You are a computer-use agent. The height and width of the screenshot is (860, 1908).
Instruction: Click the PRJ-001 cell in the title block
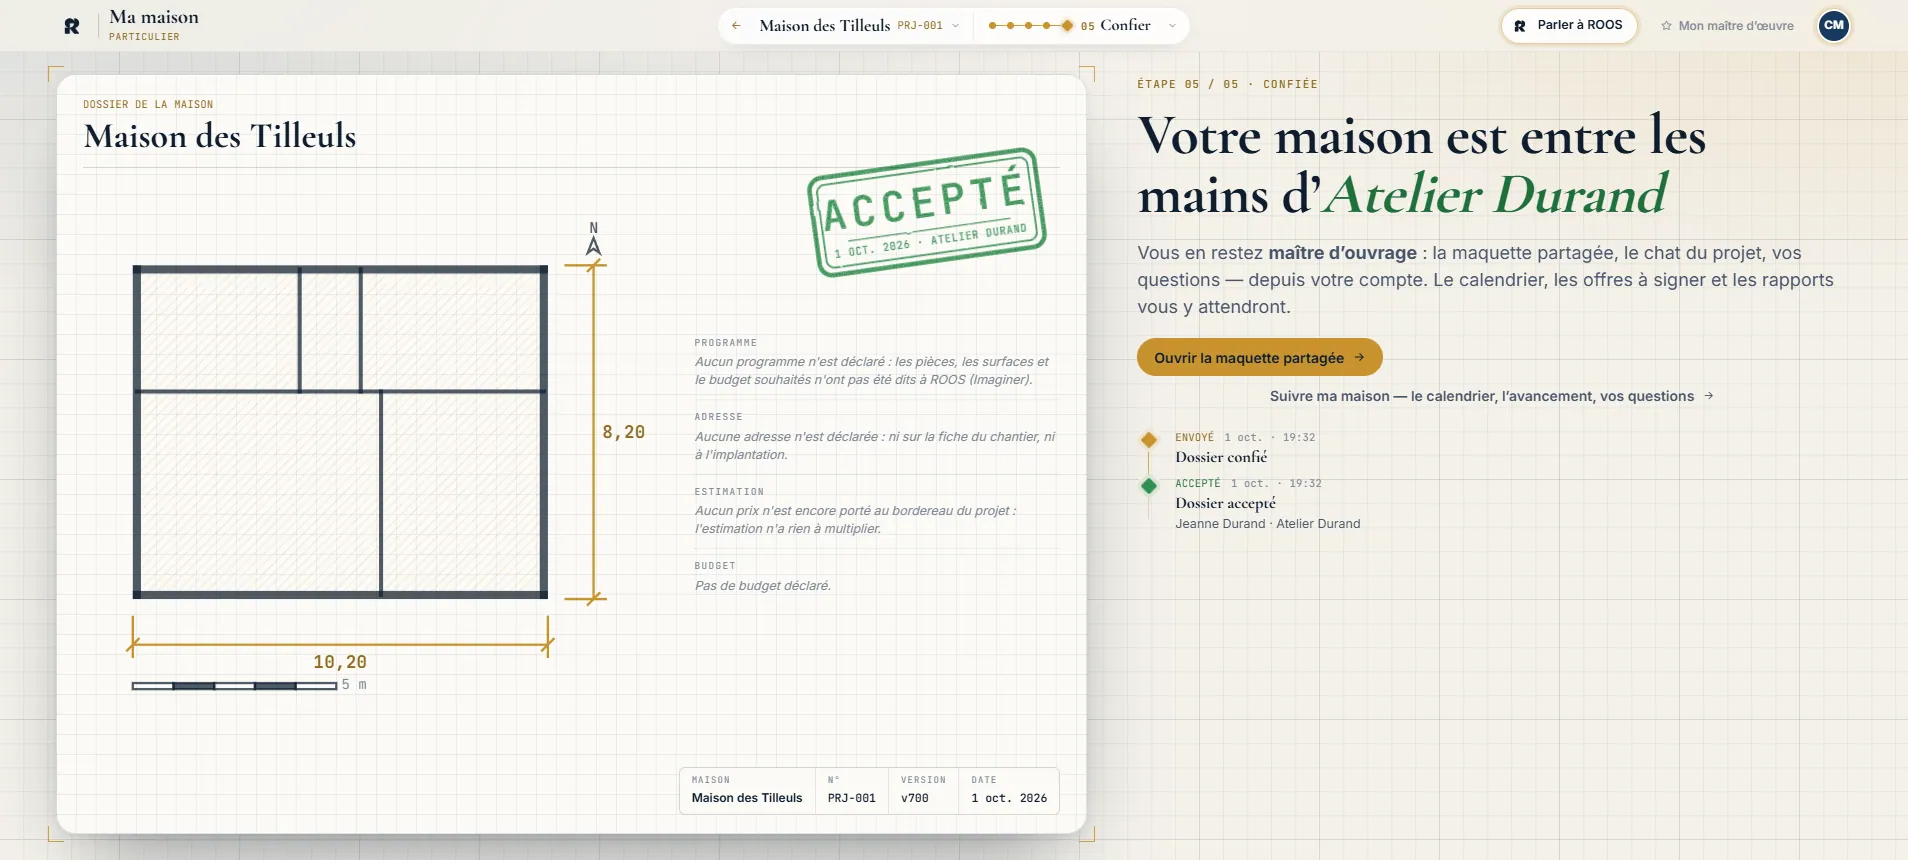click(851, 790)
